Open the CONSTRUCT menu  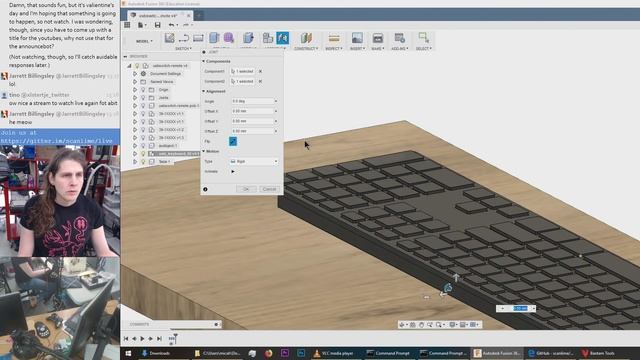coord(306,49)
